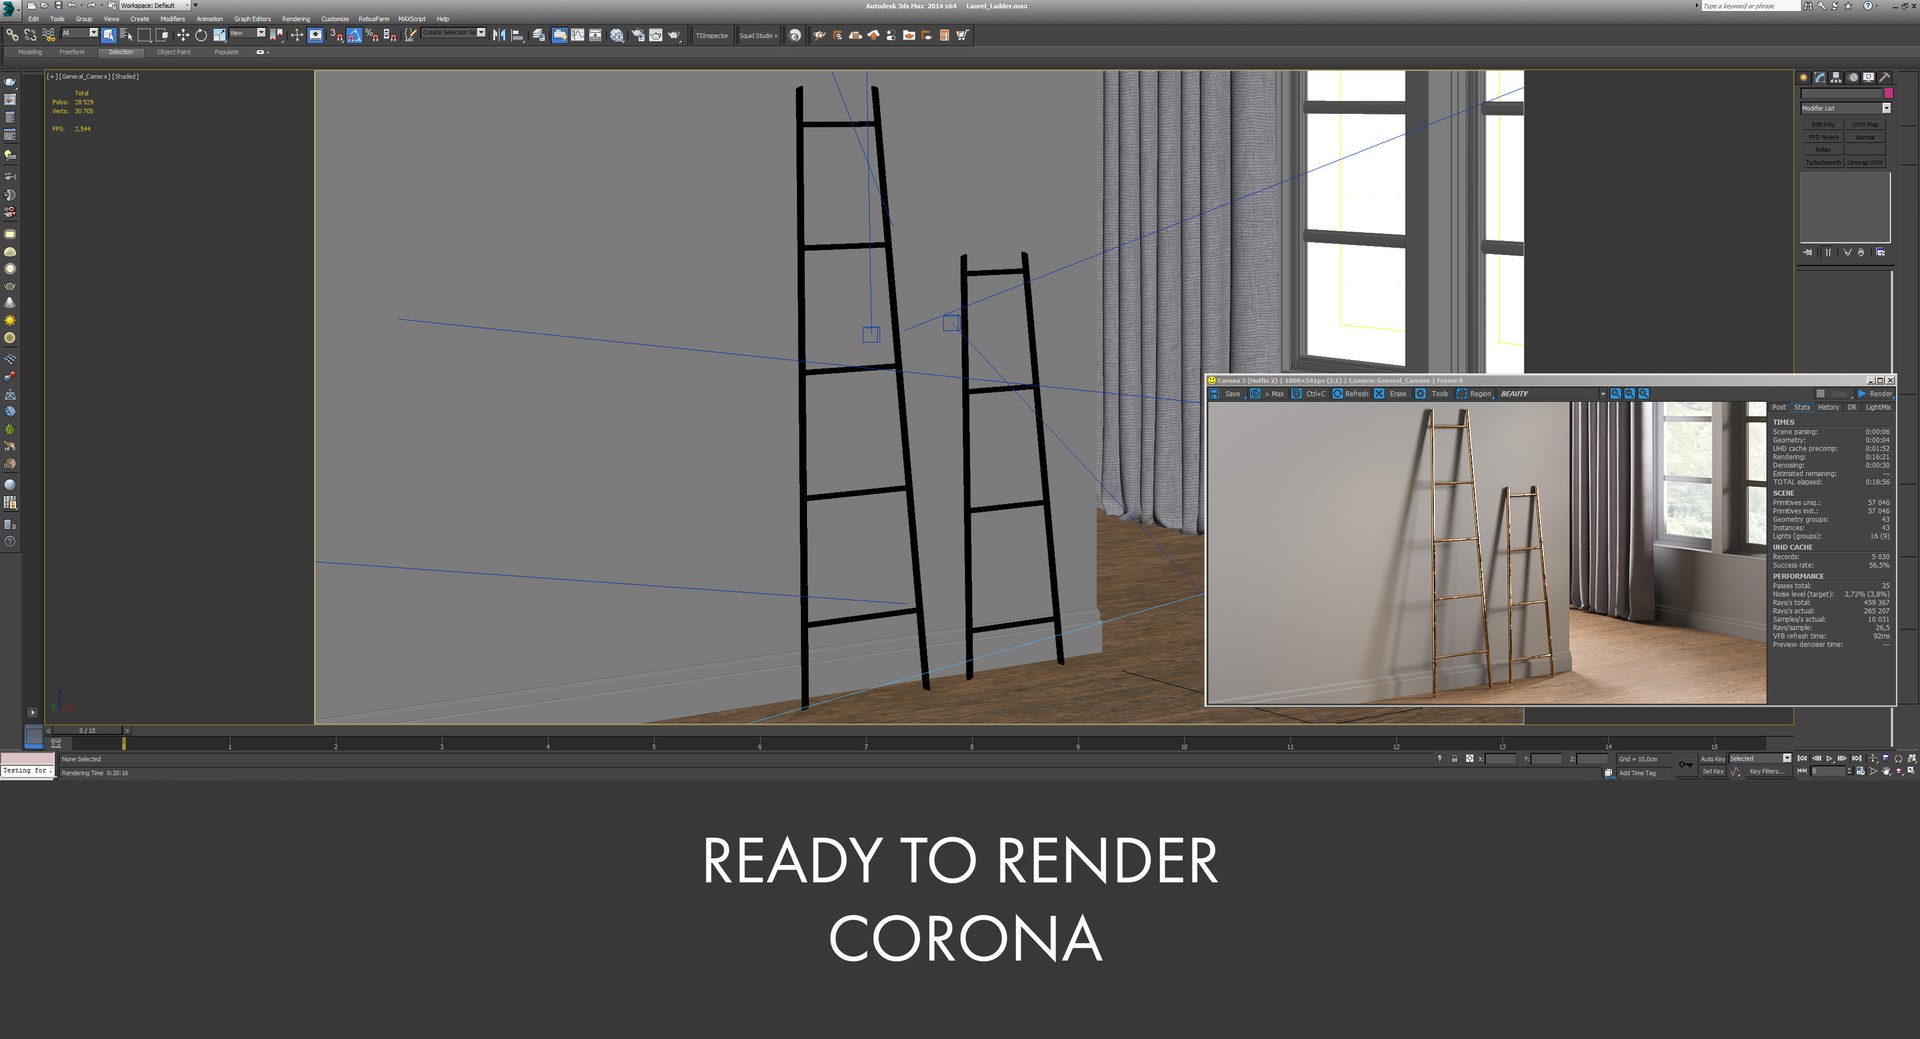
Task: Open Select by Name dialog
Action: tap(126, 35)
